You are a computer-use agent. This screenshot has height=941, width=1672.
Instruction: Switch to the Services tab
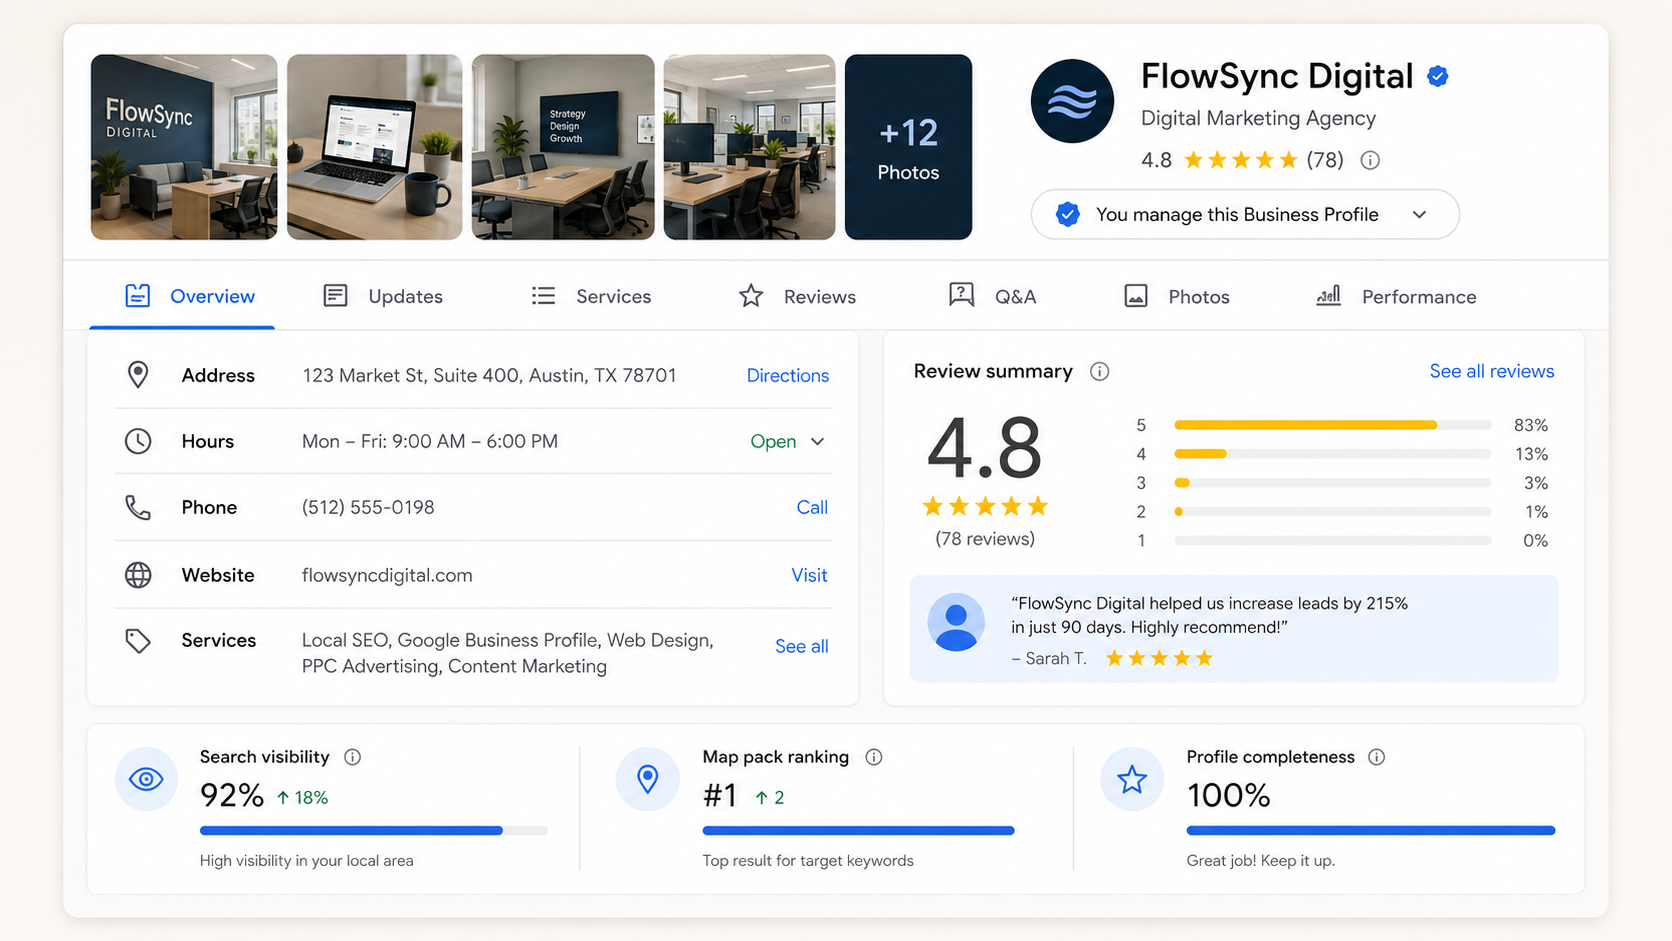point(591,297)
